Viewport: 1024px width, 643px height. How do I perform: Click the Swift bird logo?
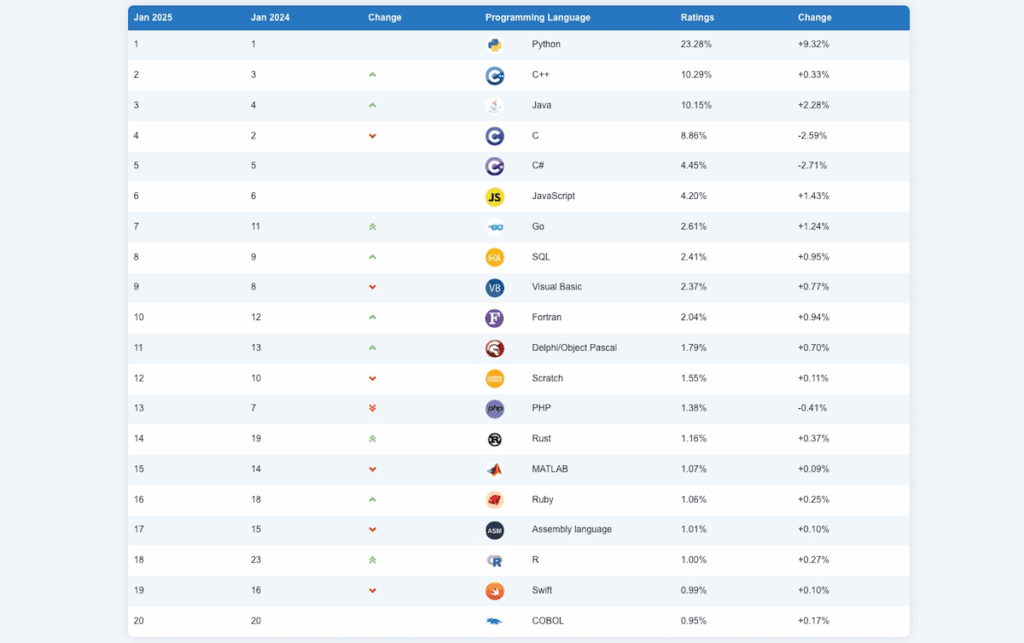pyautogui.click(x=494, y=591)
